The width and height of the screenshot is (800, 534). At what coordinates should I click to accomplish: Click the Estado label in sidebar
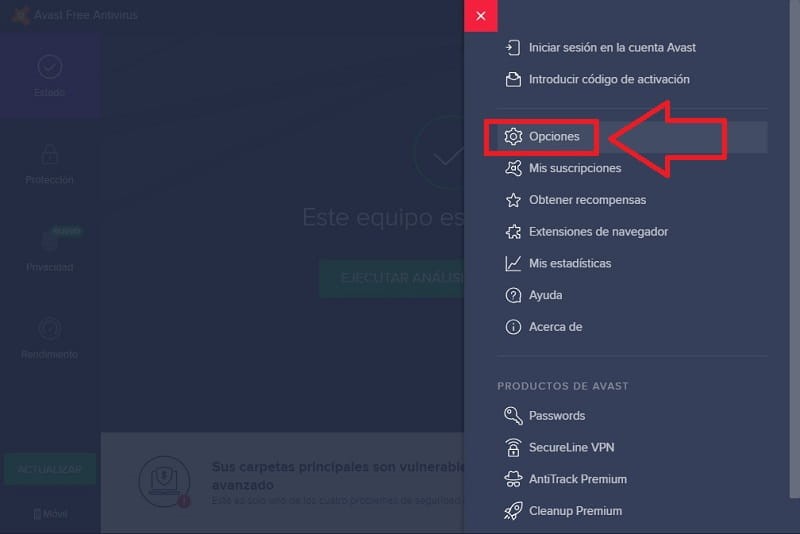pos(49,92)
